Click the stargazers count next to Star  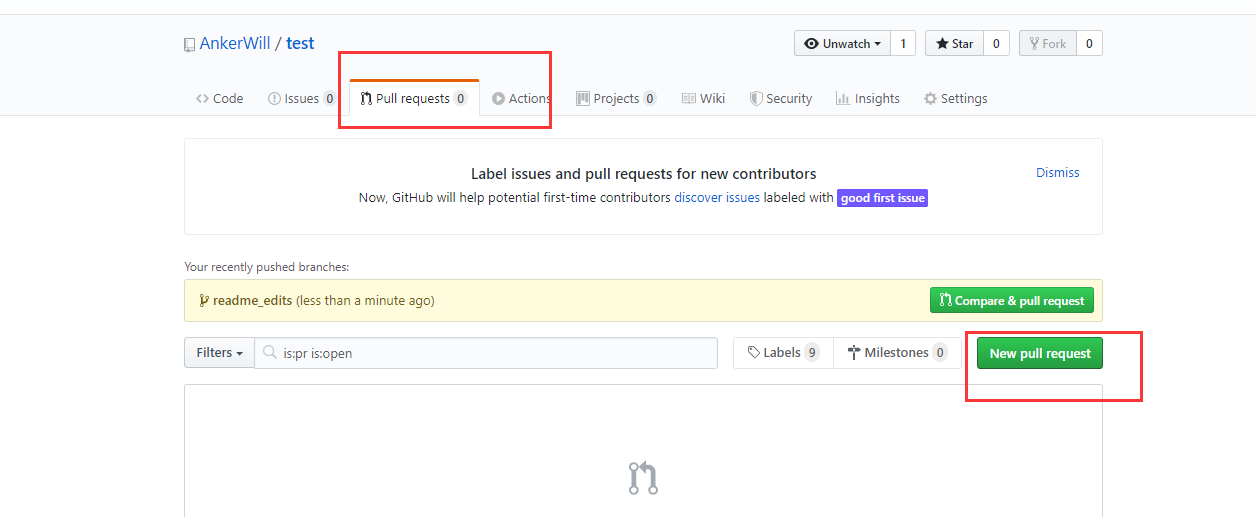(x=996, y=43)
